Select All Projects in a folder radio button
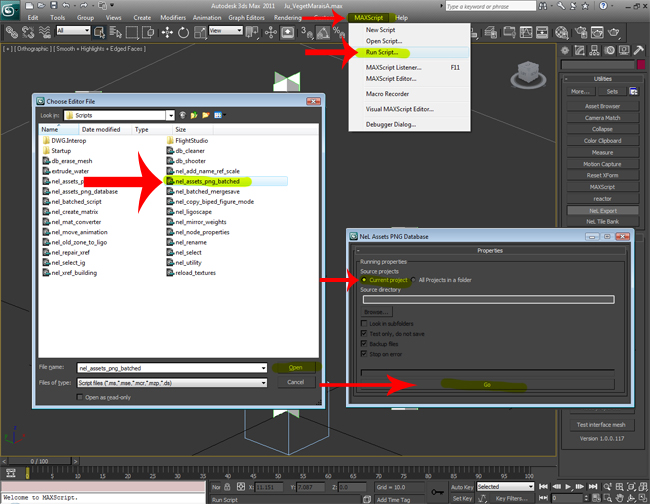The height and width of the screenshot is (504, 650). pos(413,280)
